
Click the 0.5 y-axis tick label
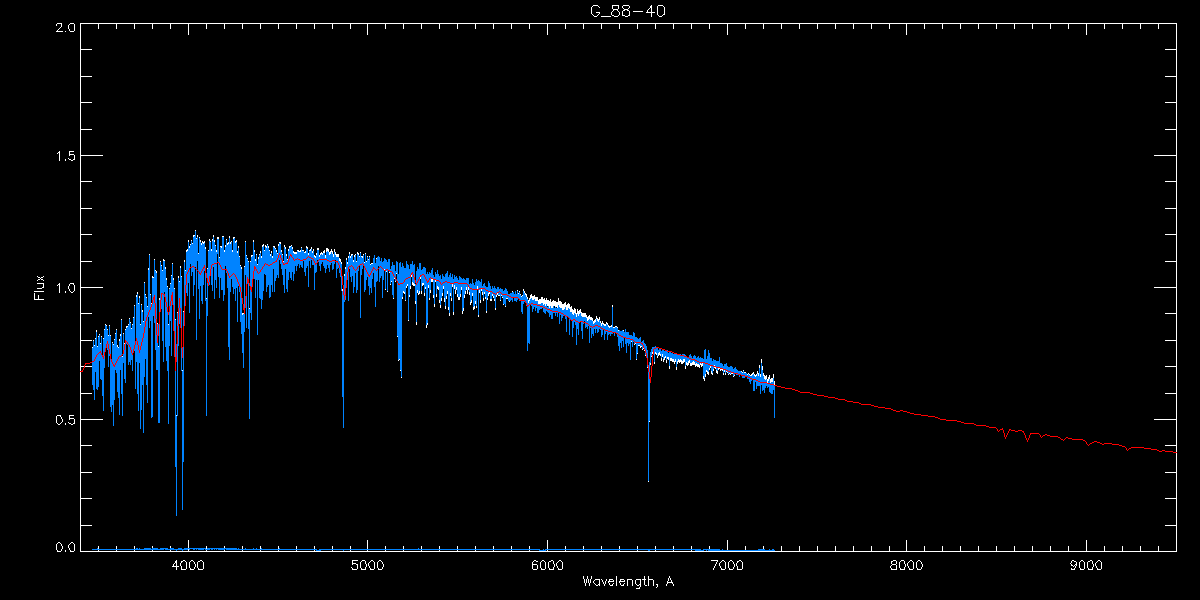coord(66,419)
